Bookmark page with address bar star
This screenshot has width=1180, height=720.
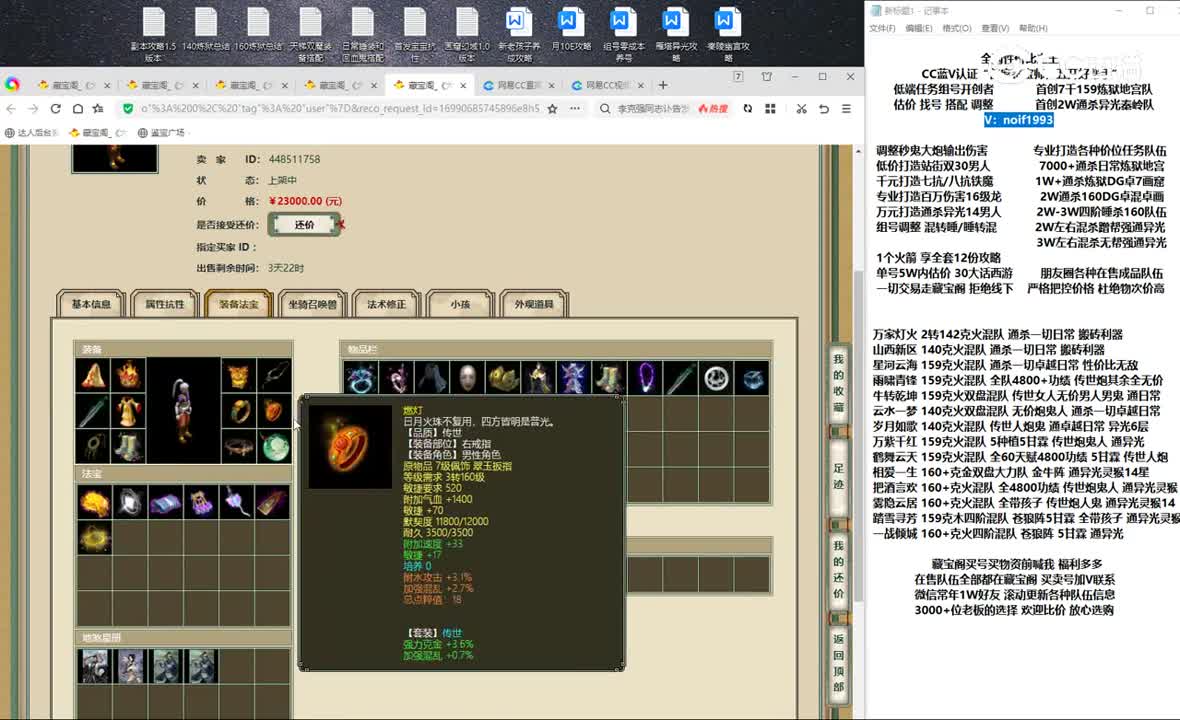tap(552, 108)
